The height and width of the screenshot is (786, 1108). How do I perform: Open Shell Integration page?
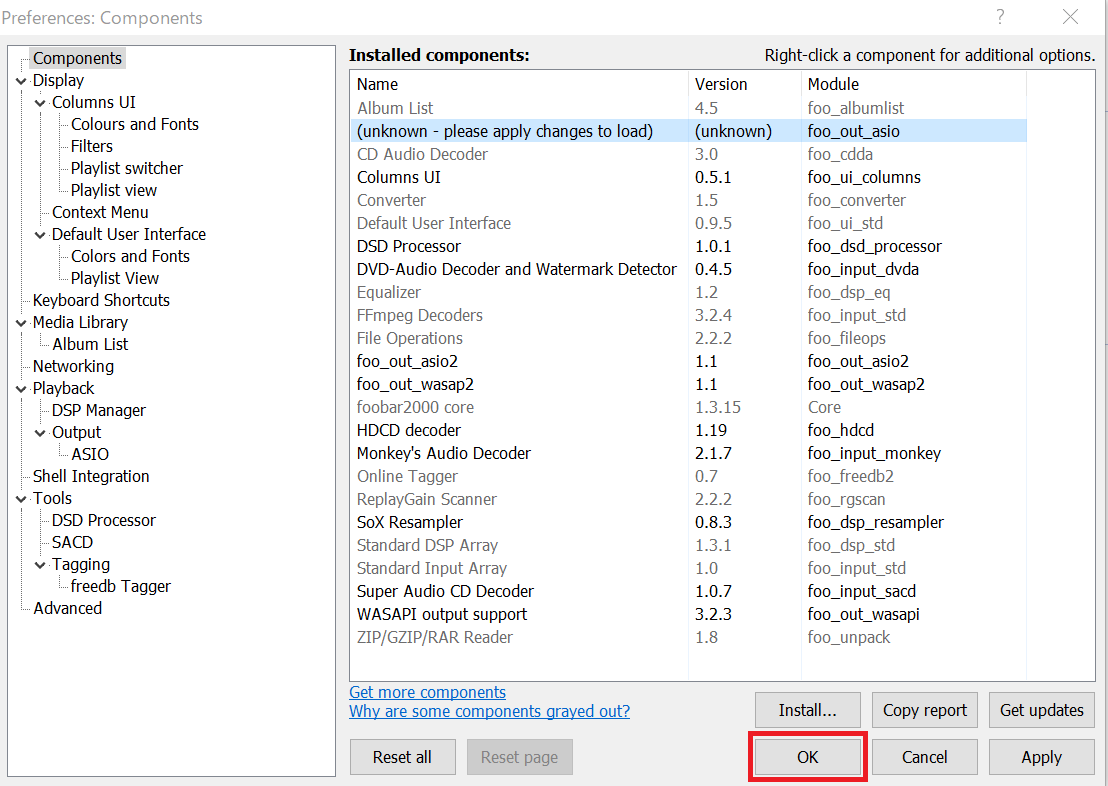click(x=91, y=476)
